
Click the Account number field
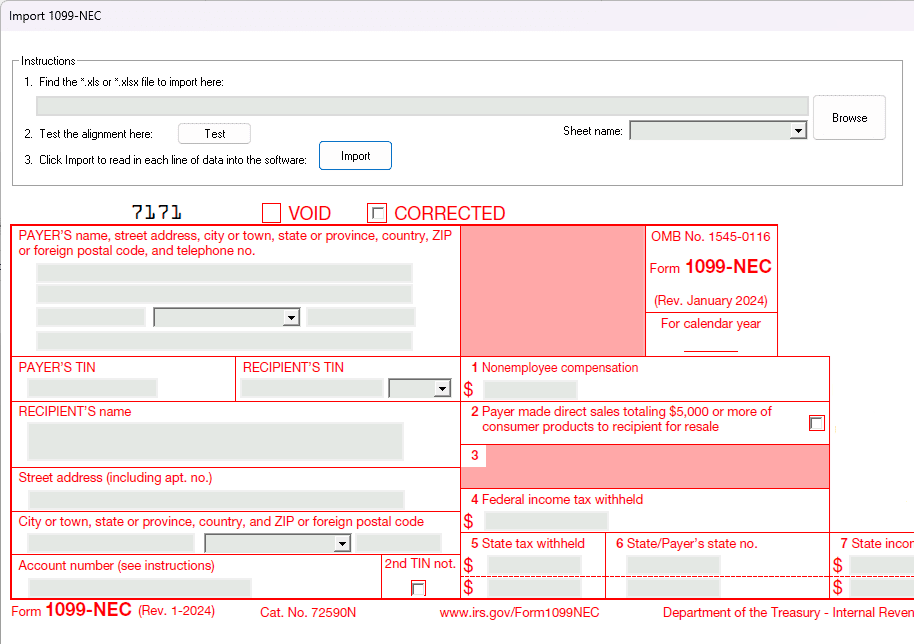(139, 587)
